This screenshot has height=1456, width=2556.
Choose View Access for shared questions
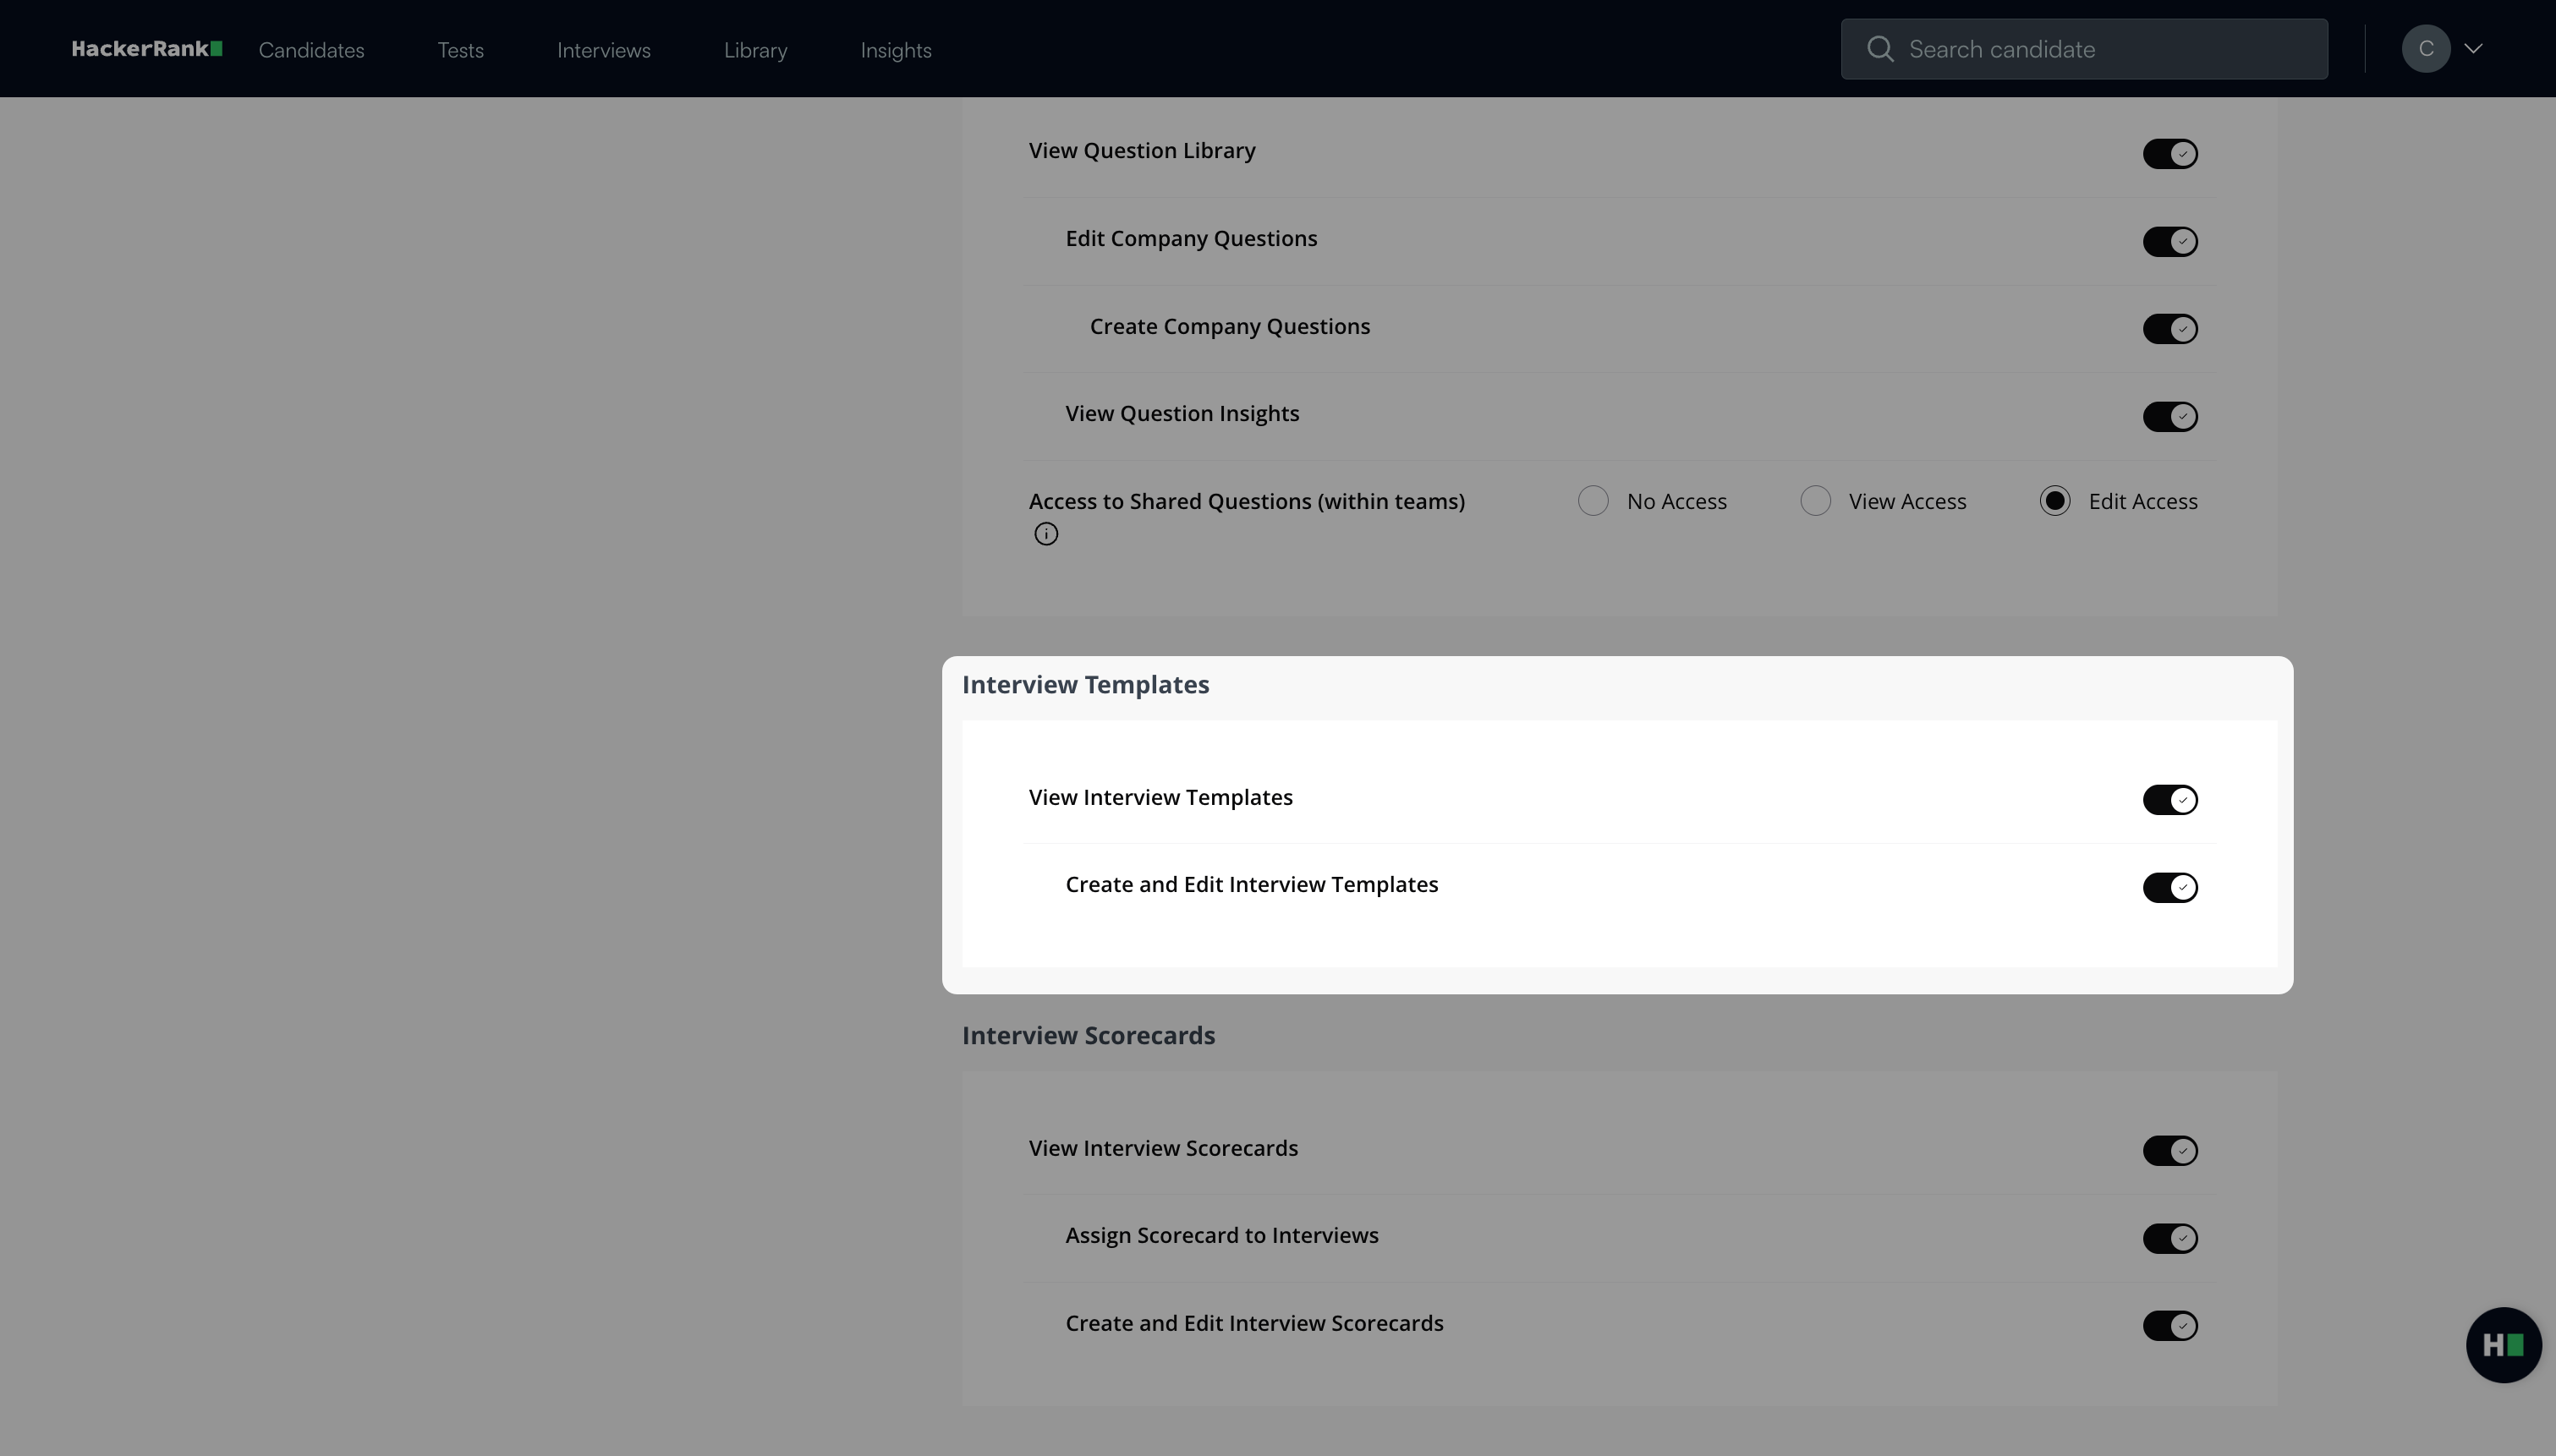point(1815,501)
